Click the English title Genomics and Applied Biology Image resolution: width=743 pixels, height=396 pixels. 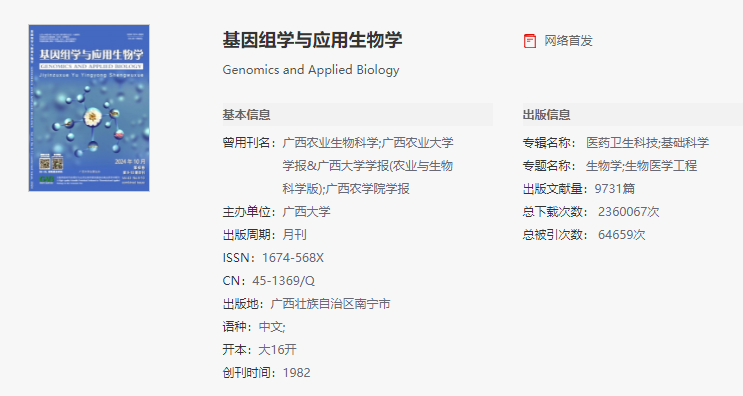click(x=311, y=70)
